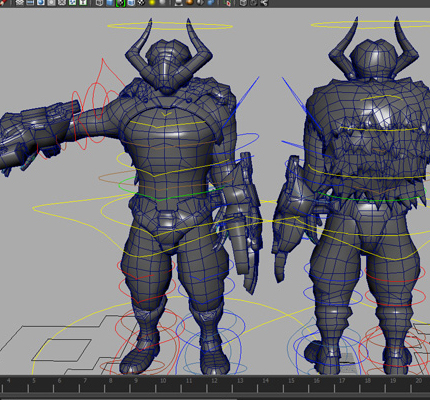Enable the wireframe cube display icon
The height and width of the screenshot is (400, 430).
pyautogui.click(x=99, y=3)
